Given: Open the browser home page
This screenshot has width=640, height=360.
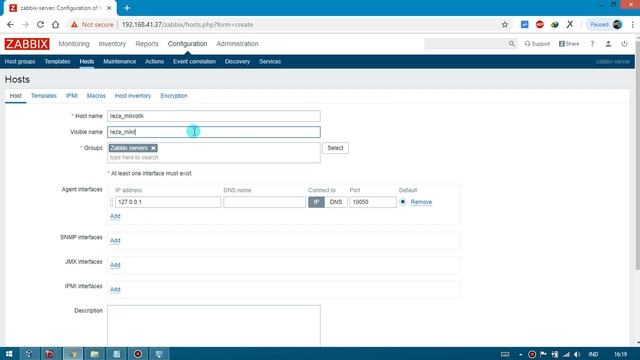Looking at the screenshot, I should tap(56, 24).
